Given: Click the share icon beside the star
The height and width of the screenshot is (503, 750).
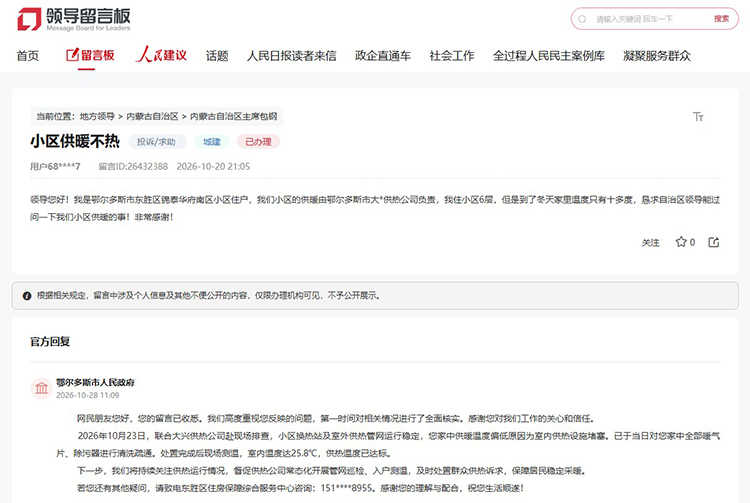Looking at the screenshot, I should coord(713,242).
